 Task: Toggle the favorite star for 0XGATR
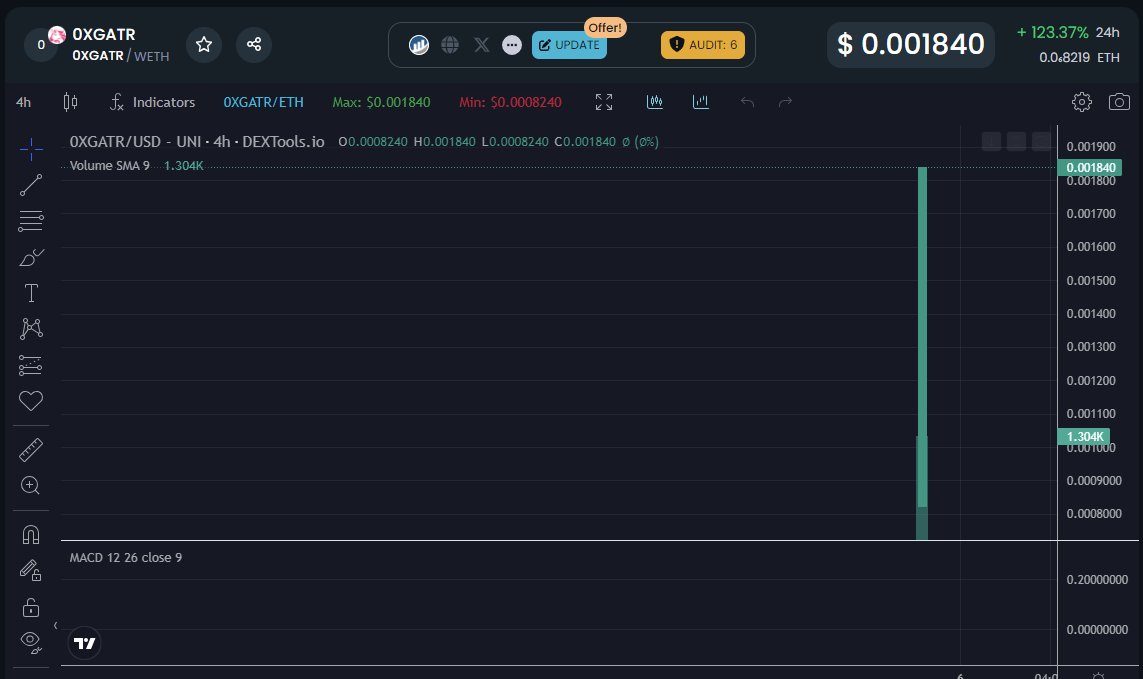203,44
